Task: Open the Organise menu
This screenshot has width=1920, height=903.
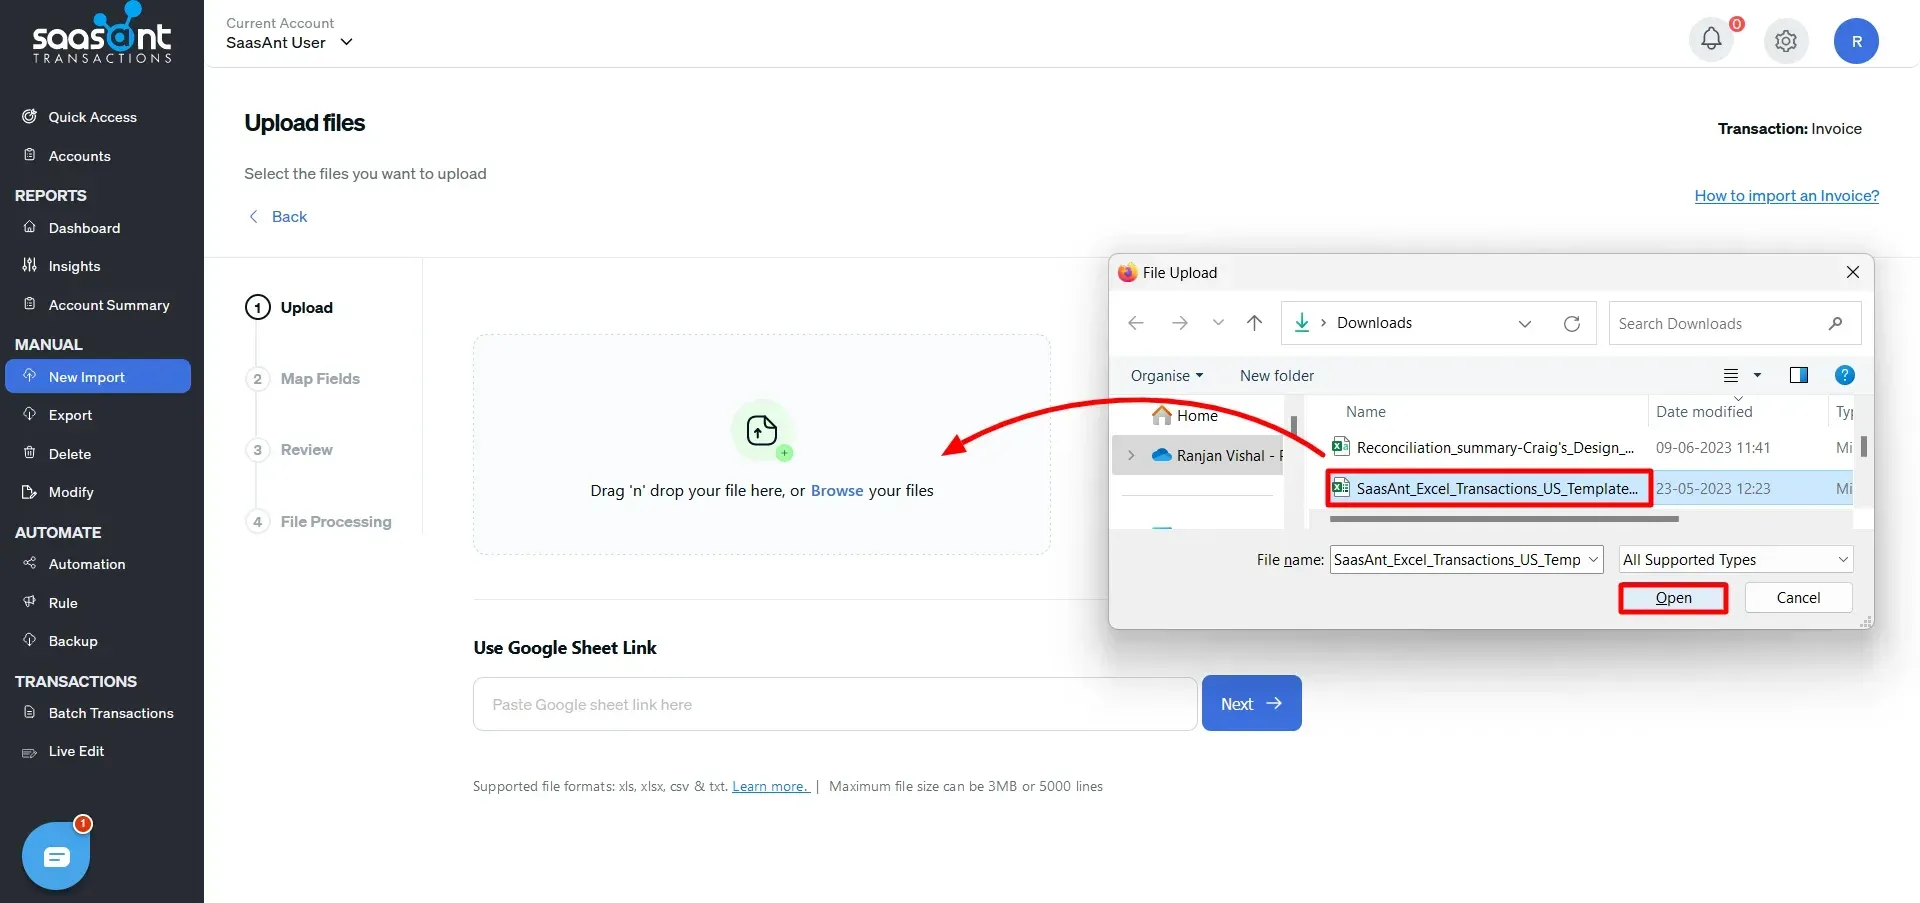Action: 1166,376
